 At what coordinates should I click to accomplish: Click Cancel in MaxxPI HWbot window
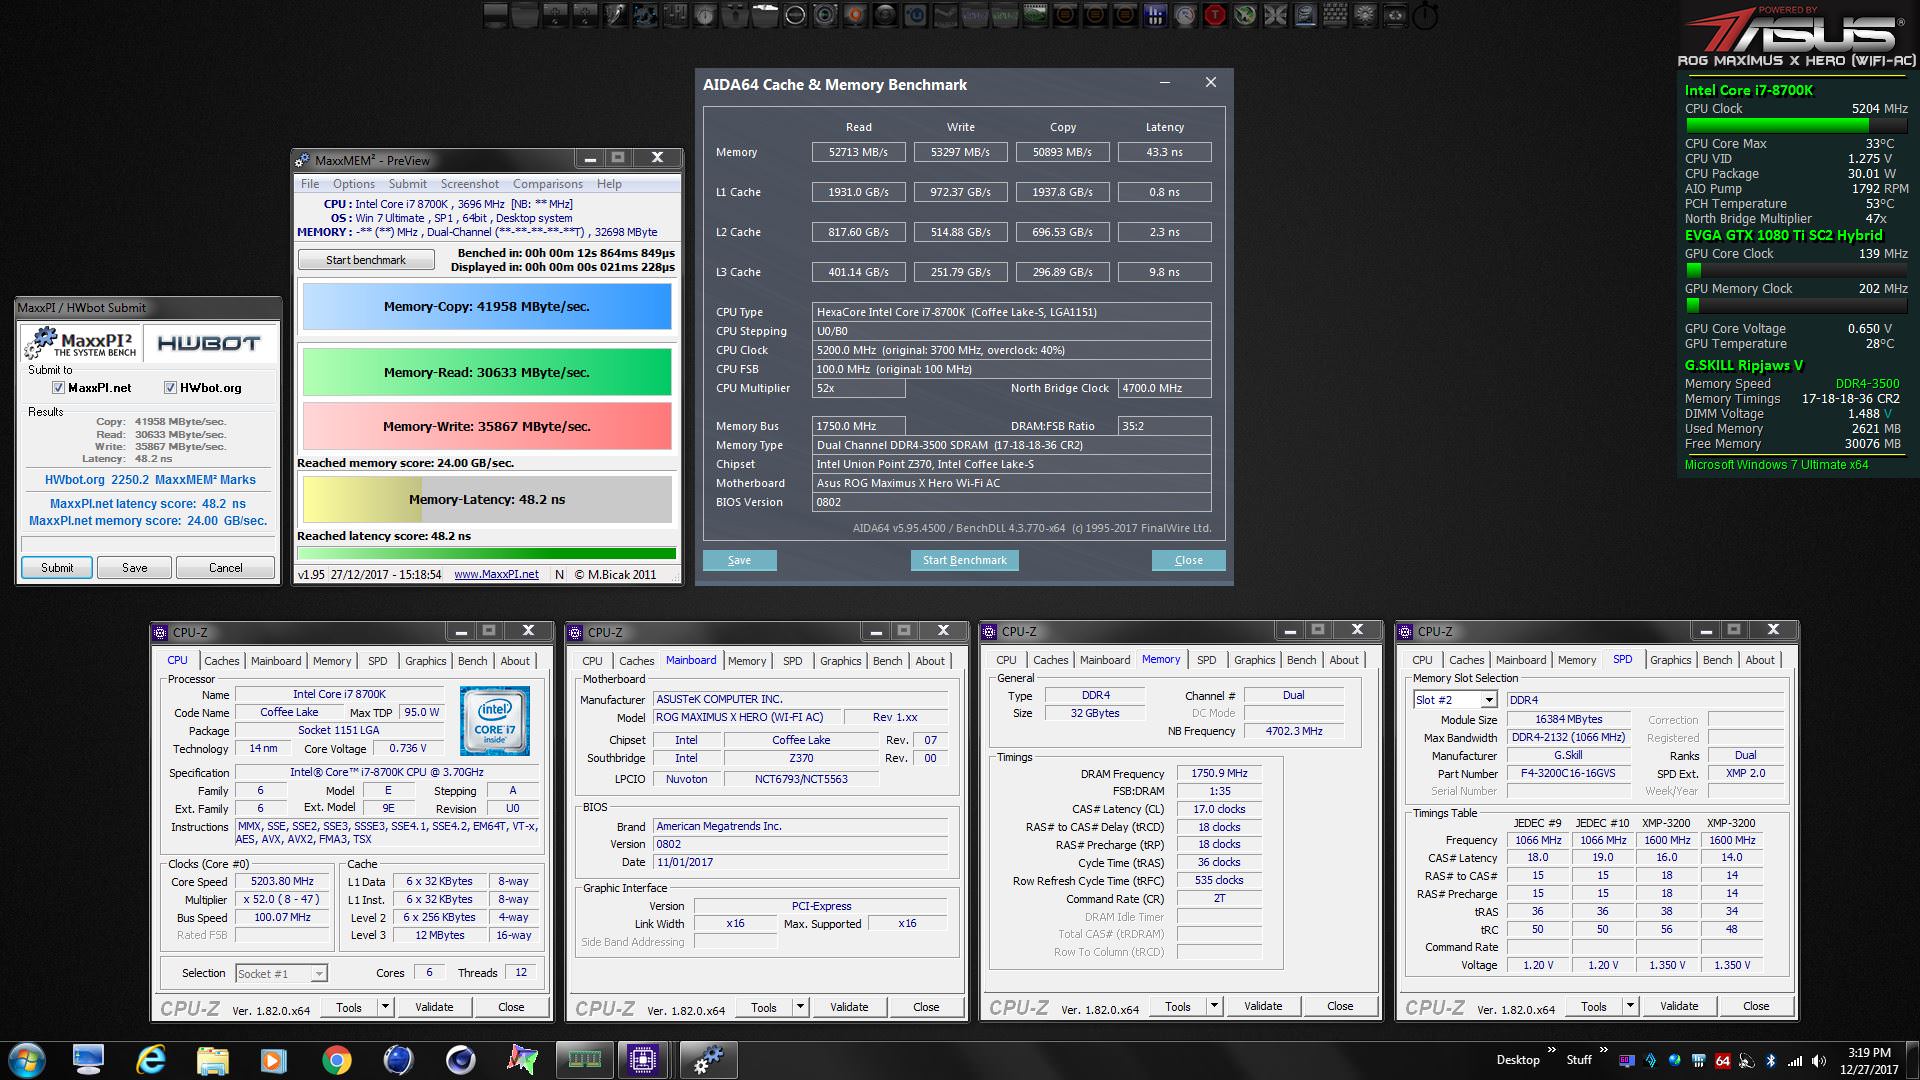[x=225, y=567]
